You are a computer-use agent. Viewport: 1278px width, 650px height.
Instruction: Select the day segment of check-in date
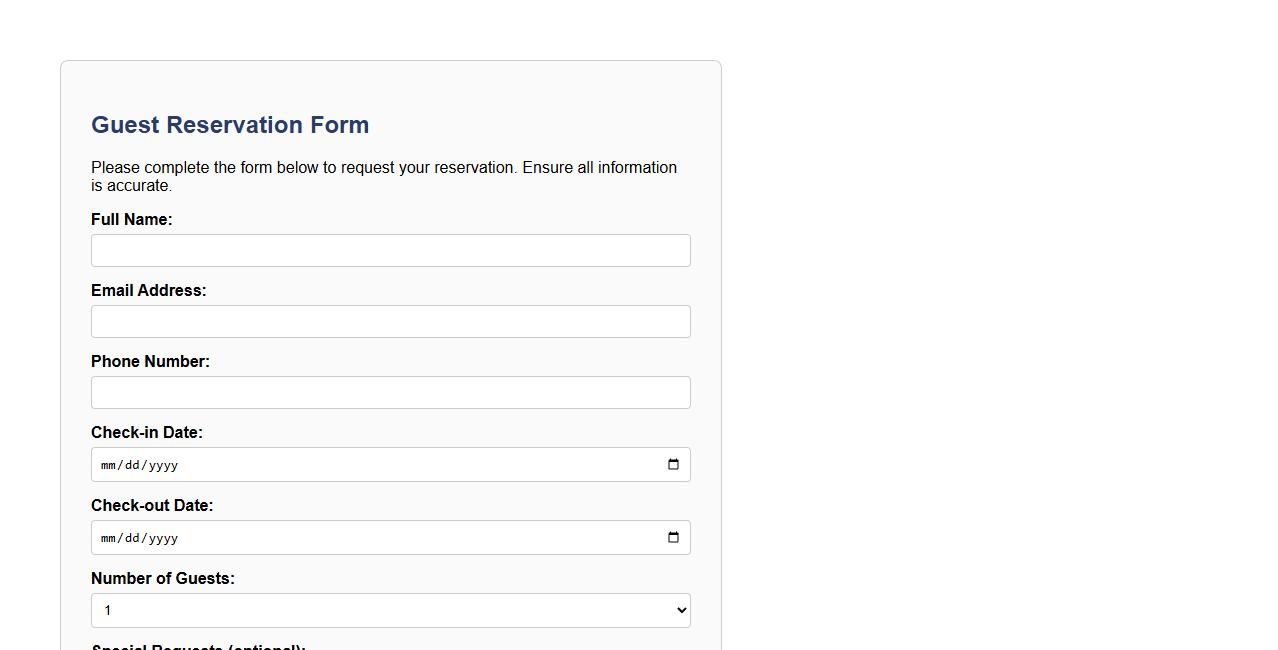pos(133,464)
